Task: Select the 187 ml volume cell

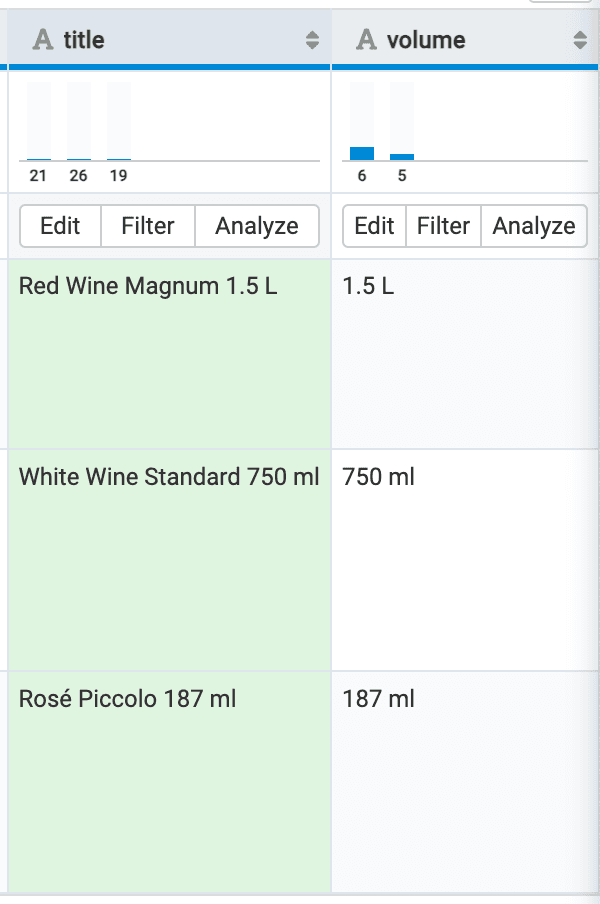Action: pyautogui.click(x=465, y=780)
